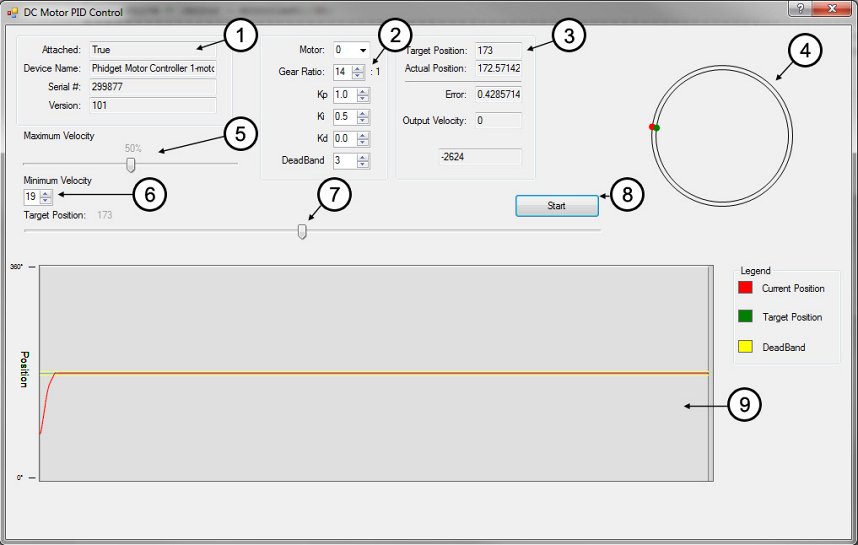Increase the DeadBand value
This screenshot has width=858, height=545.
click(x=363, y=157)
